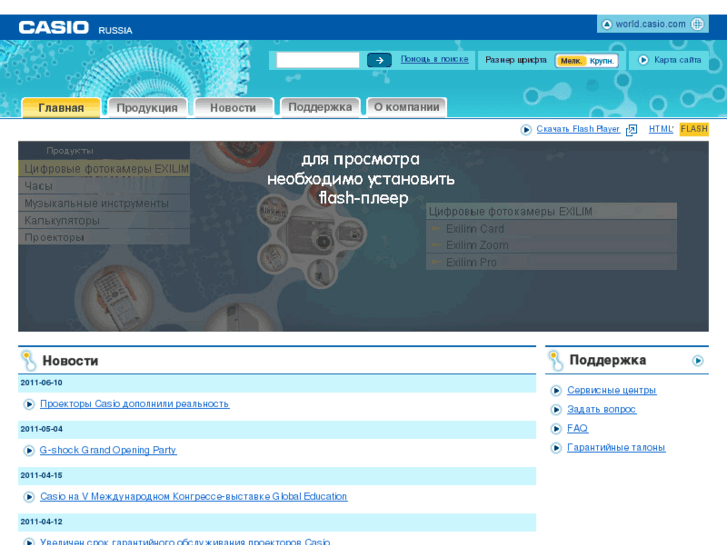
Task: Switch to the Поддержка tab
Action: [320, 107]
